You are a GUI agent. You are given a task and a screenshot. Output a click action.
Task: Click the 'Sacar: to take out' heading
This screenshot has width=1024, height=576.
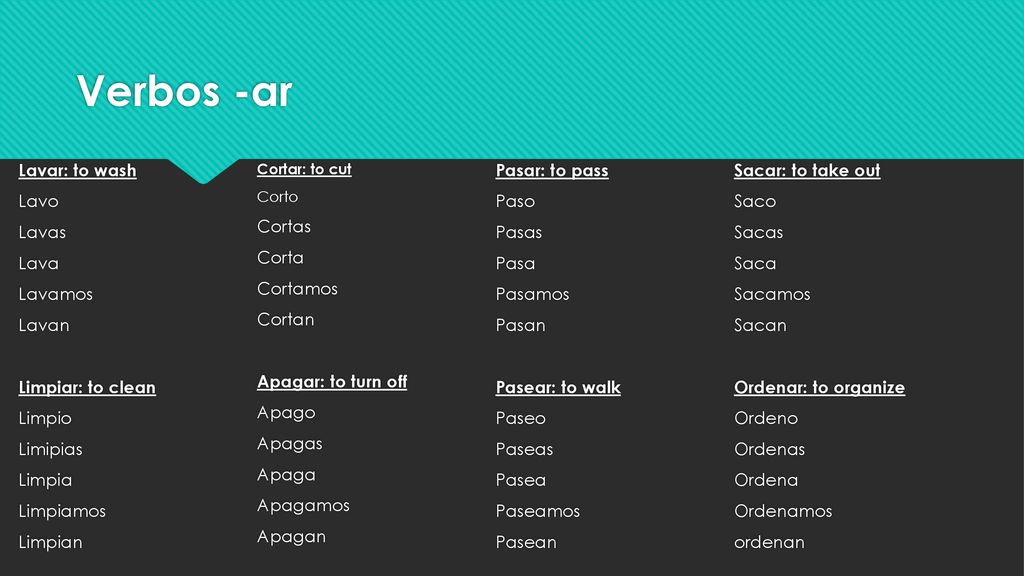click(807, 170)
